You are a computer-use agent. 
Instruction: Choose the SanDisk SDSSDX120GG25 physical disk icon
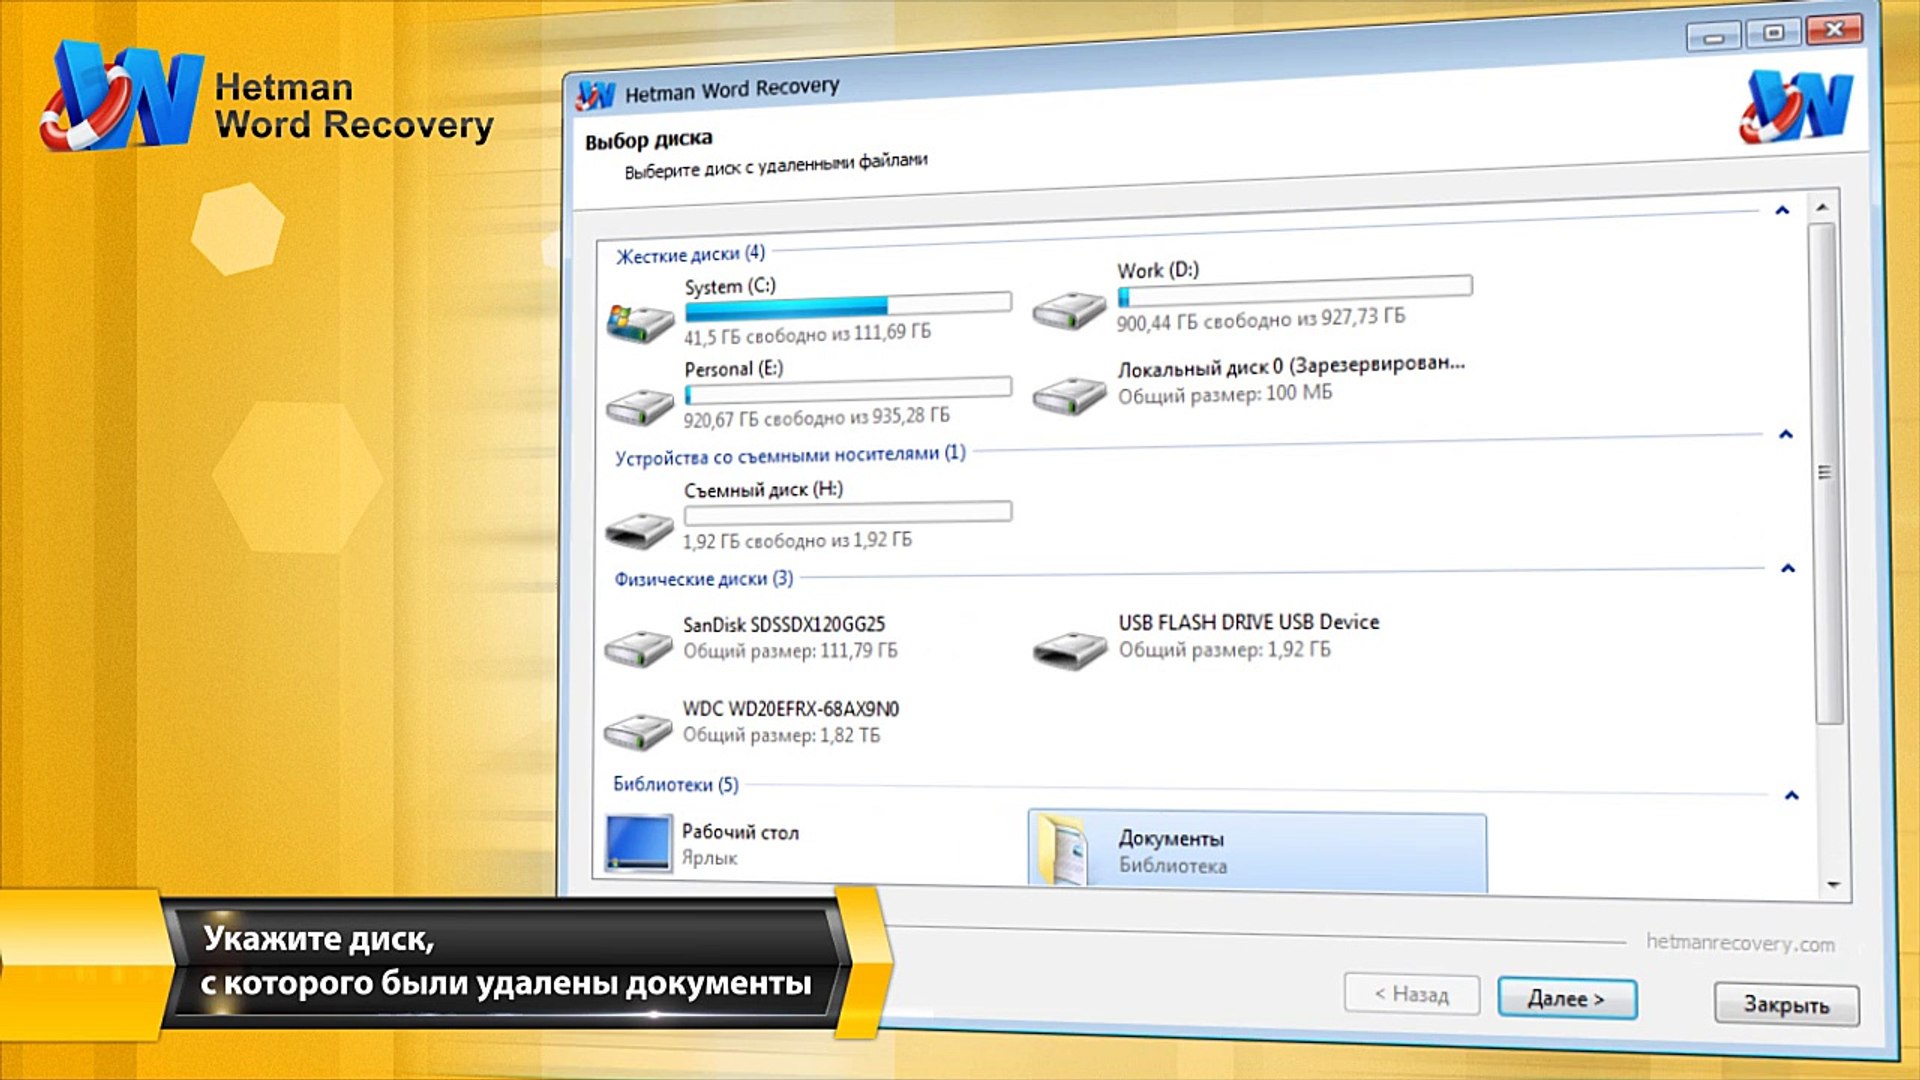tap(638, 648)
